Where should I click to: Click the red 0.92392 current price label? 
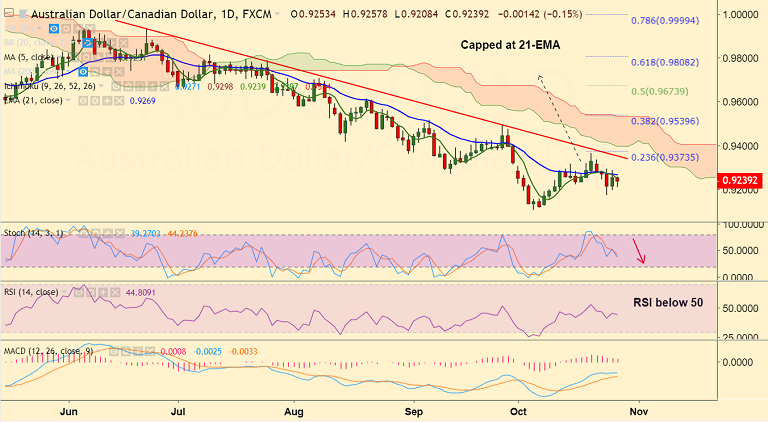pyautogui.click(x=739, y=180)
